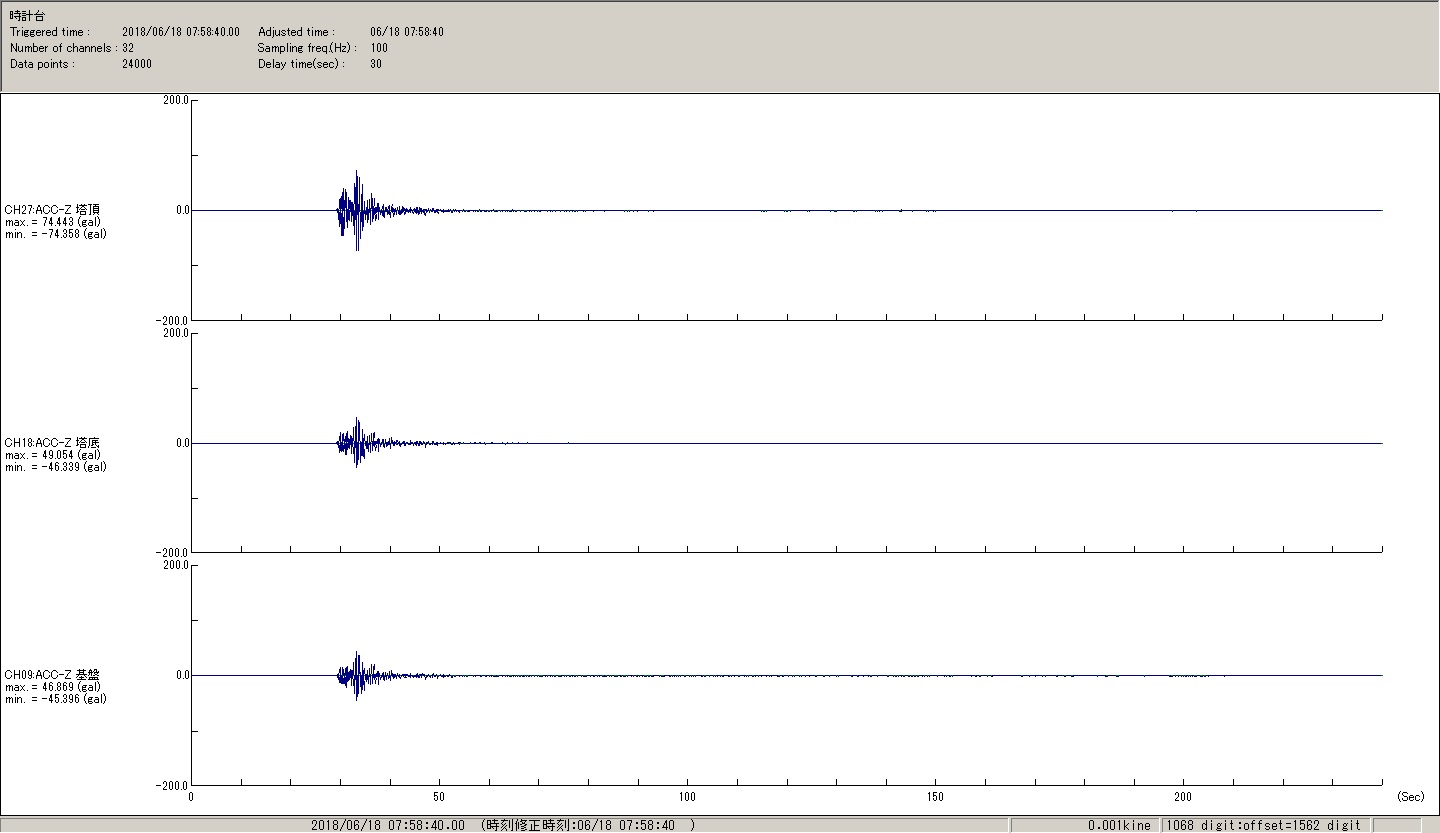Click the Data points value 24000

pos(137,64)
